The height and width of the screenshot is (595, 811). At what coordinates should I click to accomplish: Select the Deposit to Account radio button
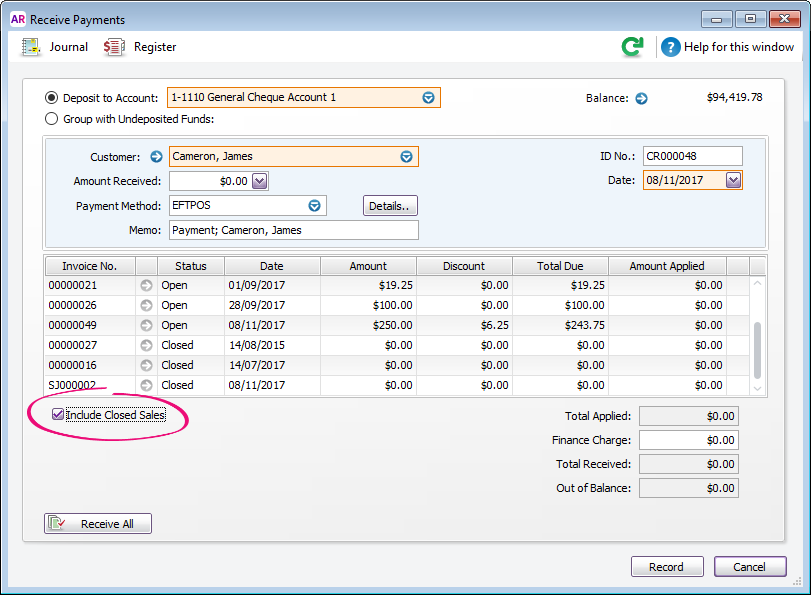(49, 97)
